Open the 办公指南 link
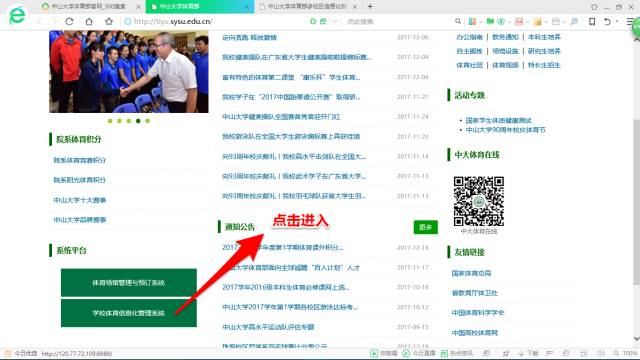 (469, 37)
